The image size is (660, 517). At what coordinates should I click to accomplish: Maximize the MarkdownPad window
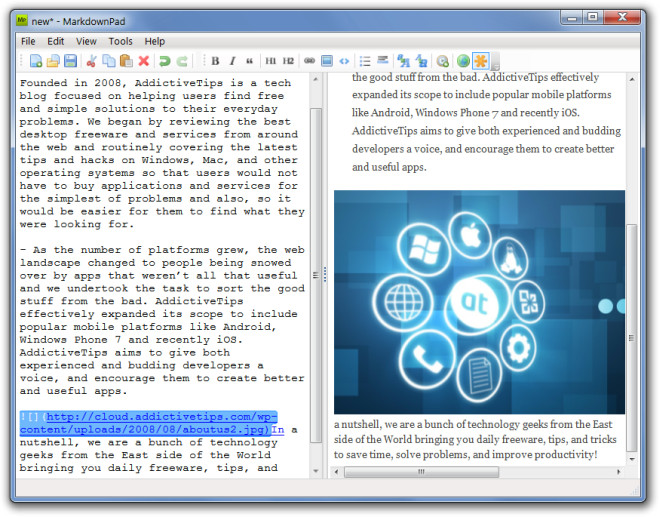(593, 17)
